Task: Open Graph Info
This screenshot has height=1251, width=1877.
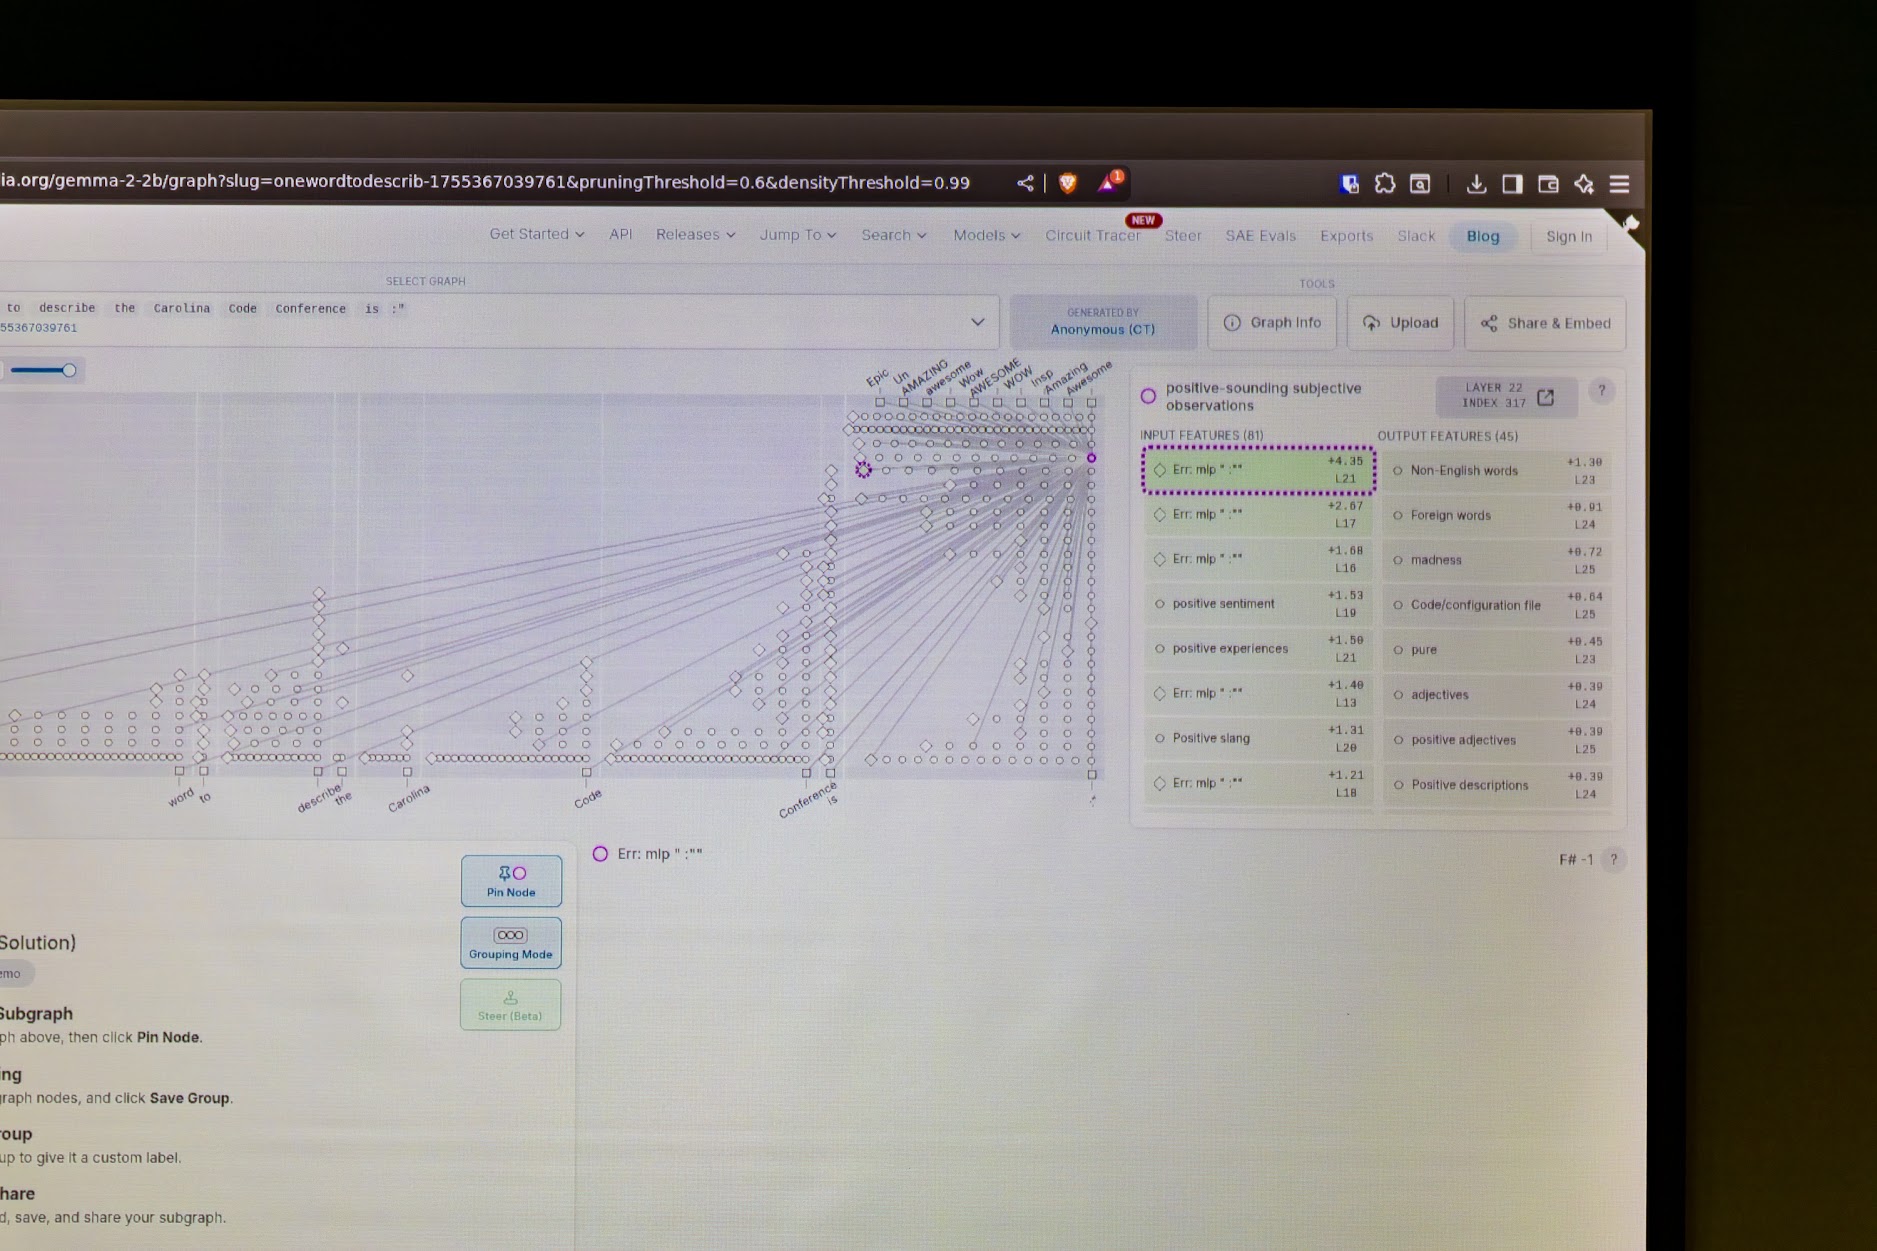Action: [1272, 323]
